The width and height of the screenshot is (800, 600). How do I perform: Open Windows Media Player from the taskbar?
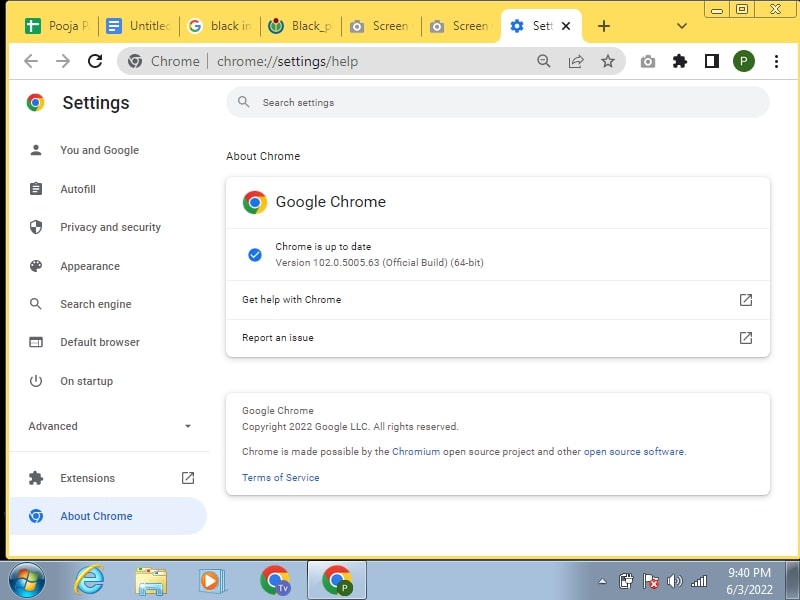(x=212, y=580)
